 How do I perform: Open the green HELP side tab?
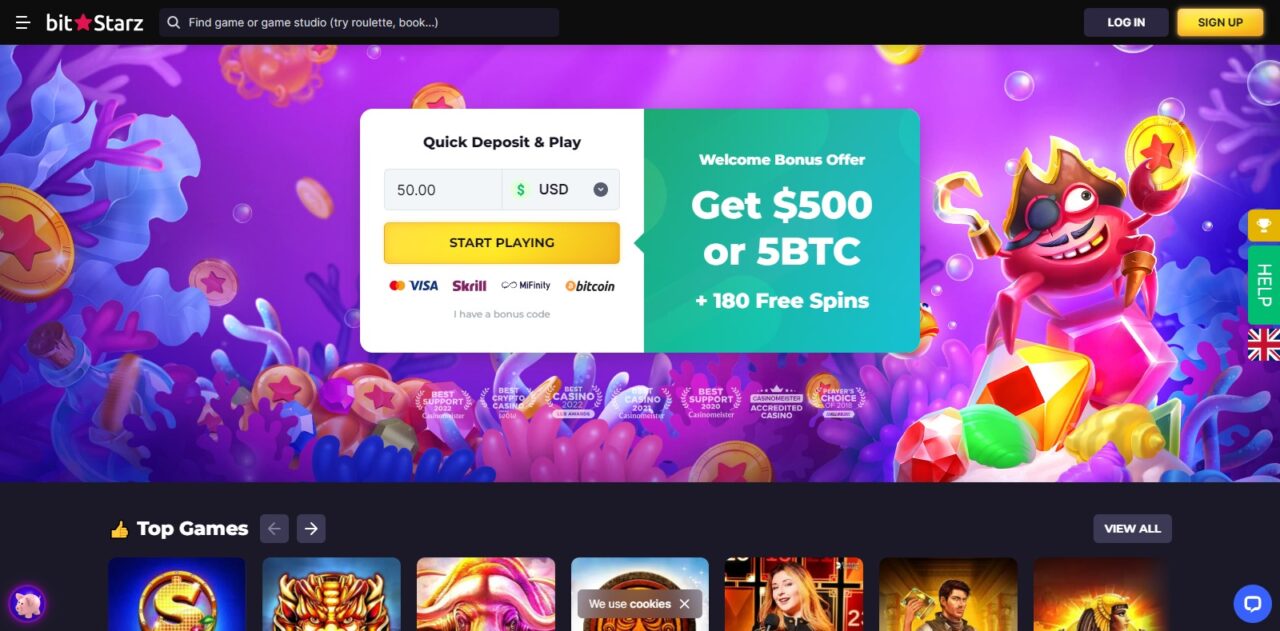click(1264, 285)
